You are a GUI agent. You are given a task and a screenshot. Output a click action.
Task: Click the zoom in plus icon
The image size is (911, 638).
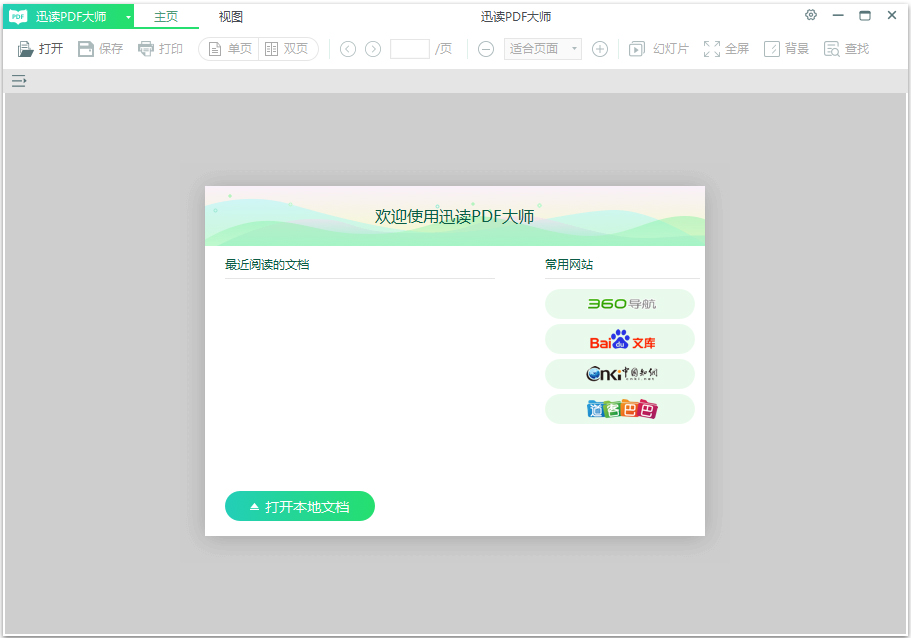[x=600, y=49]
